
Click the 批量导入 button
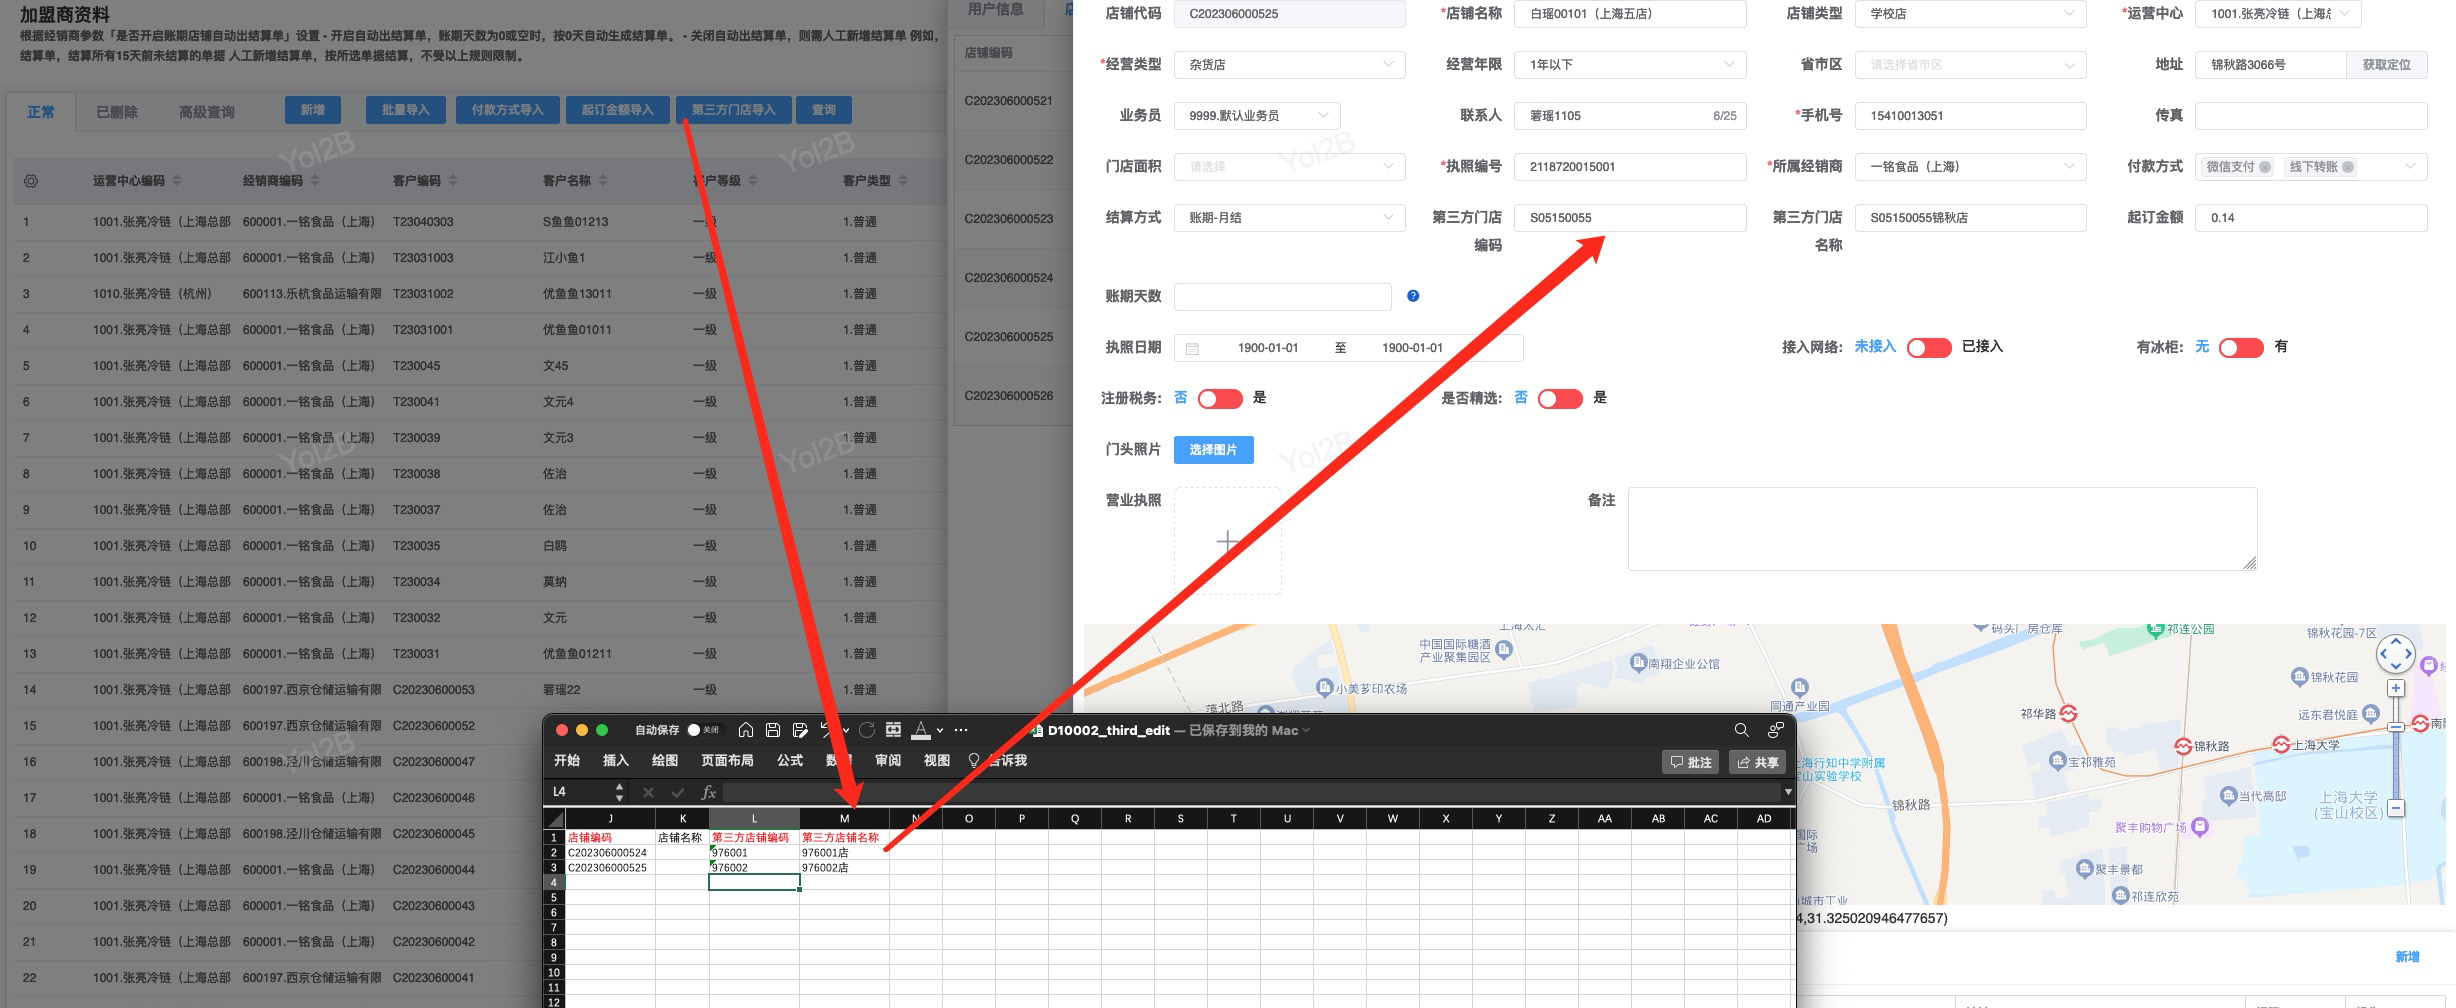pos(405,110)
